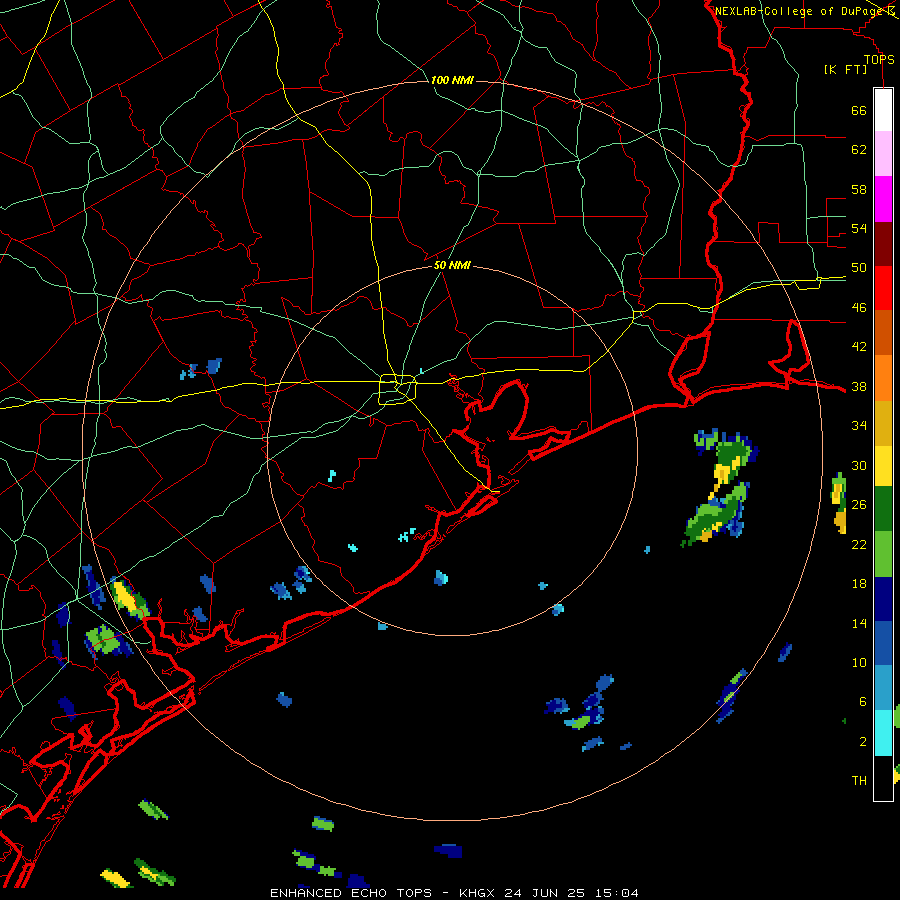Click the bright red legend swatch
The height and width of the screenshot is (900, 900).
[883, 288]
